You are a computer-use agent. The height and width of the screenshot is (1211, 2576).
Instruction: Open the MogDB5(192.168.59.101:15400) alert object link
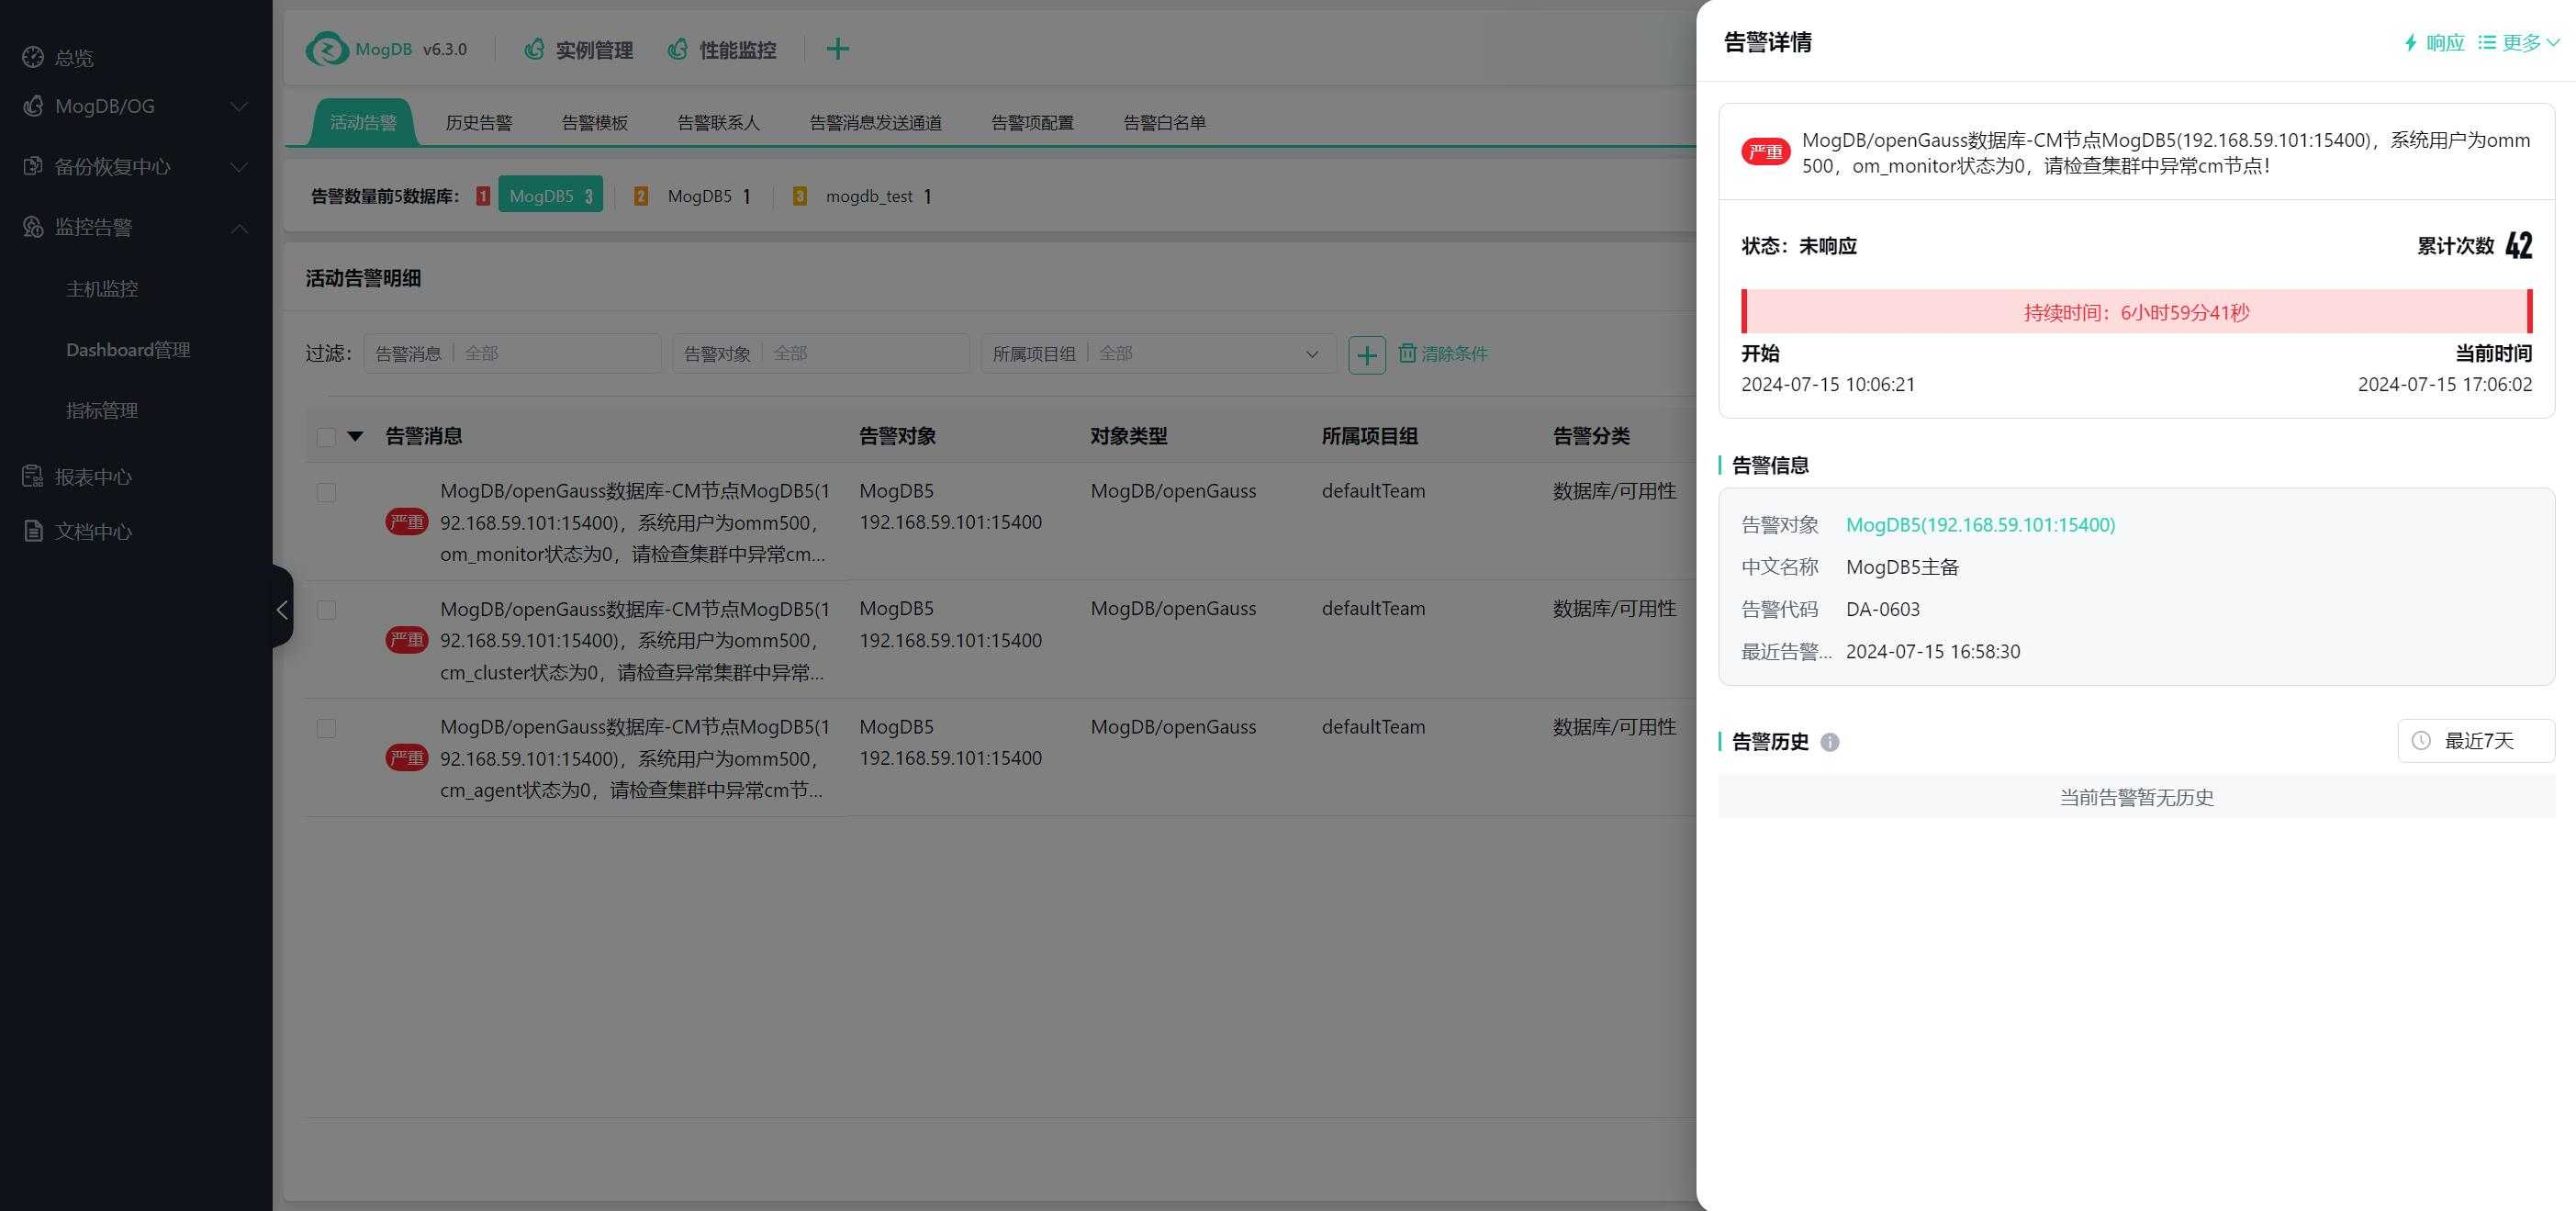pos(1980,525)
